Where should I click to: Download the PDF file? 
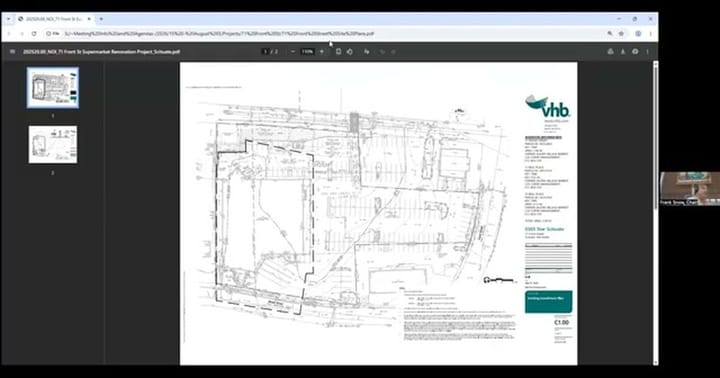[623, 51]
